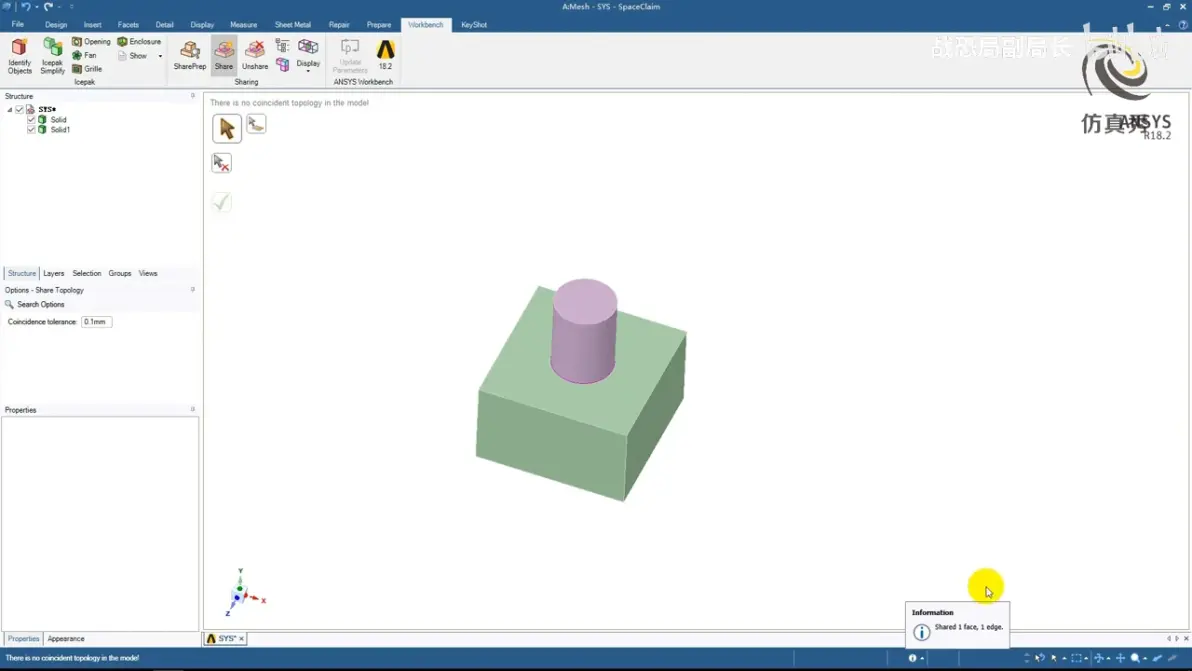Select Solid in the structure tree
This screenshot has width=1192, height=671.
pyautogui.click(x=59, y=119)
